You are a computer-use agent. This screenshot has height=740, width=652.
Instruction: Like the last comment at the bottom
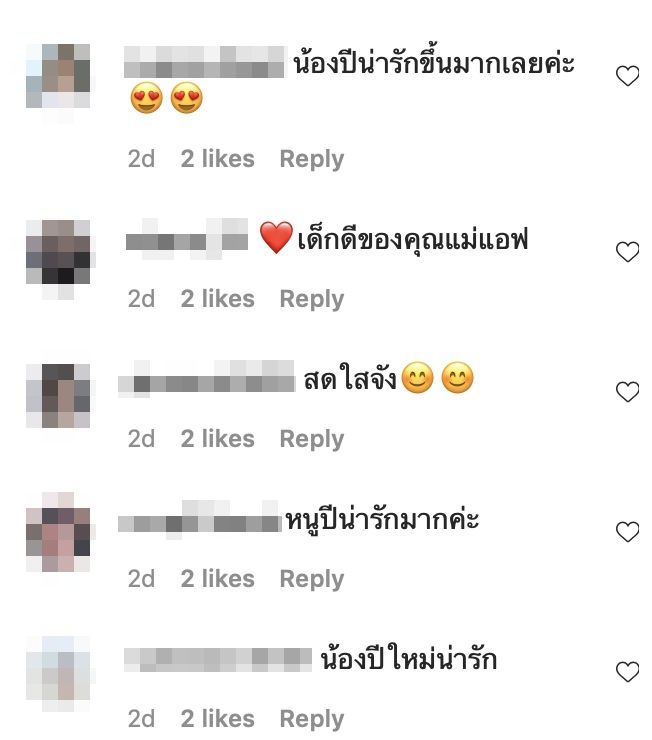[x=627, y=672]
